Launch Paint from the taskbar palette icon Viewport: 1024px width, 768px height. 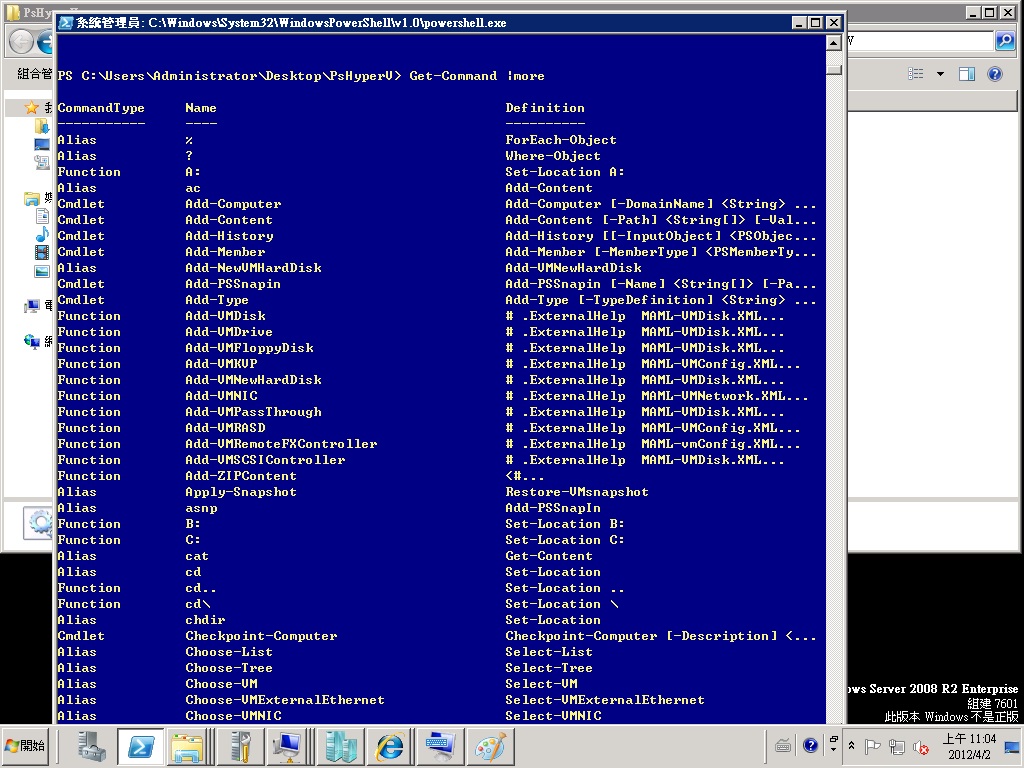[x=490, y=746]
